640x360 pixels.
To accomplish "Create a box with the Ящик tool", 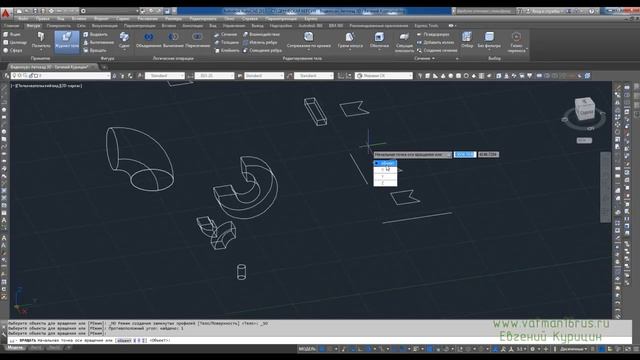I will [12, 35].
